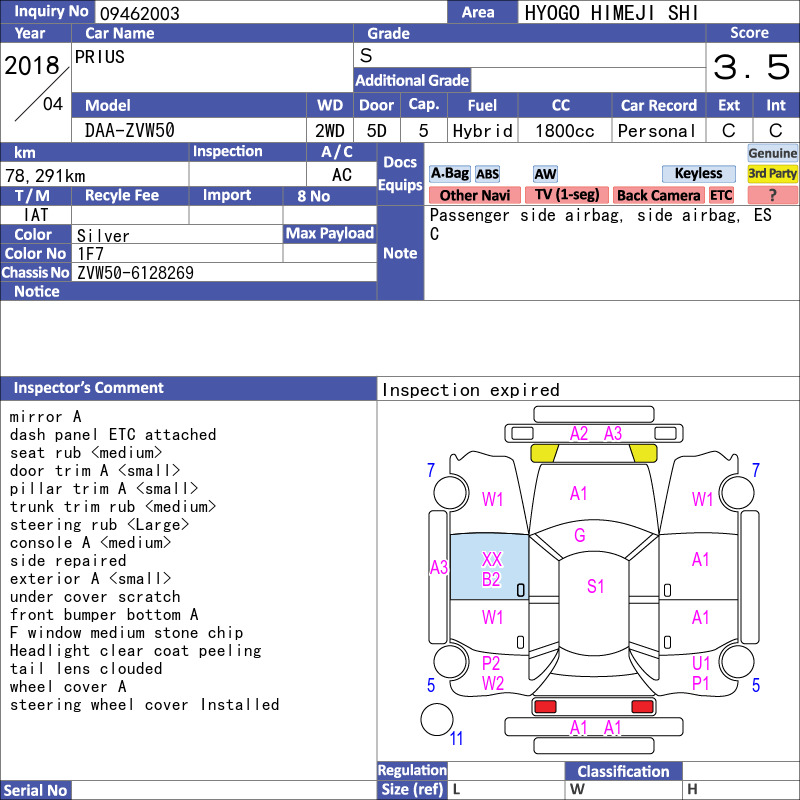This screenshot has height=800, width=800.
Task: Click the Car Record value Personal
Action: 657,131
